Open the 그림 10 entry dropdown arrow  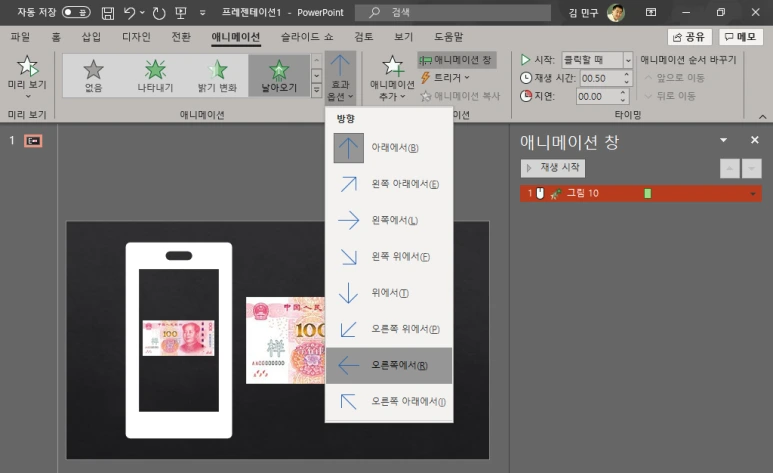[x=753, y=194]
